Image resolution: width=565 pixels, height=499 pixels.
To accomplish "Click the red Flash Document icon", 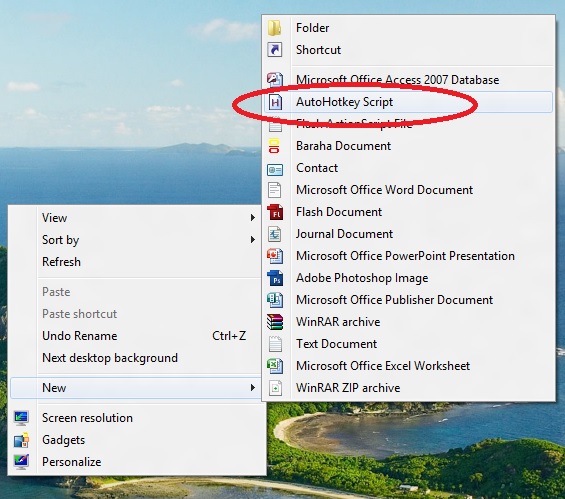I will pyautogui.click(x=275, y=212).
